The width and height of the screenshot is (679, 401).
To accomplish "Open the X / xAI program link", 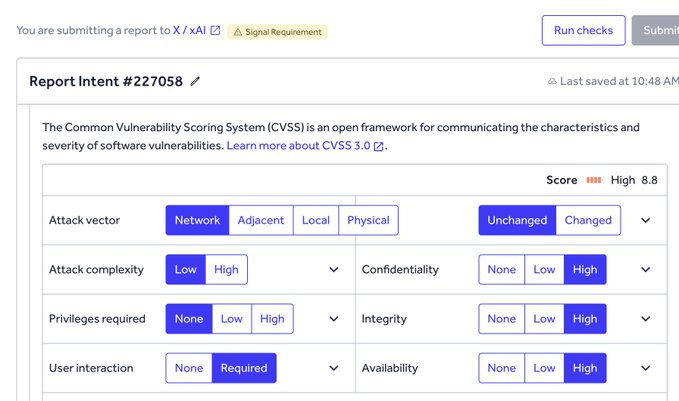I will click(x=189, y=30).
